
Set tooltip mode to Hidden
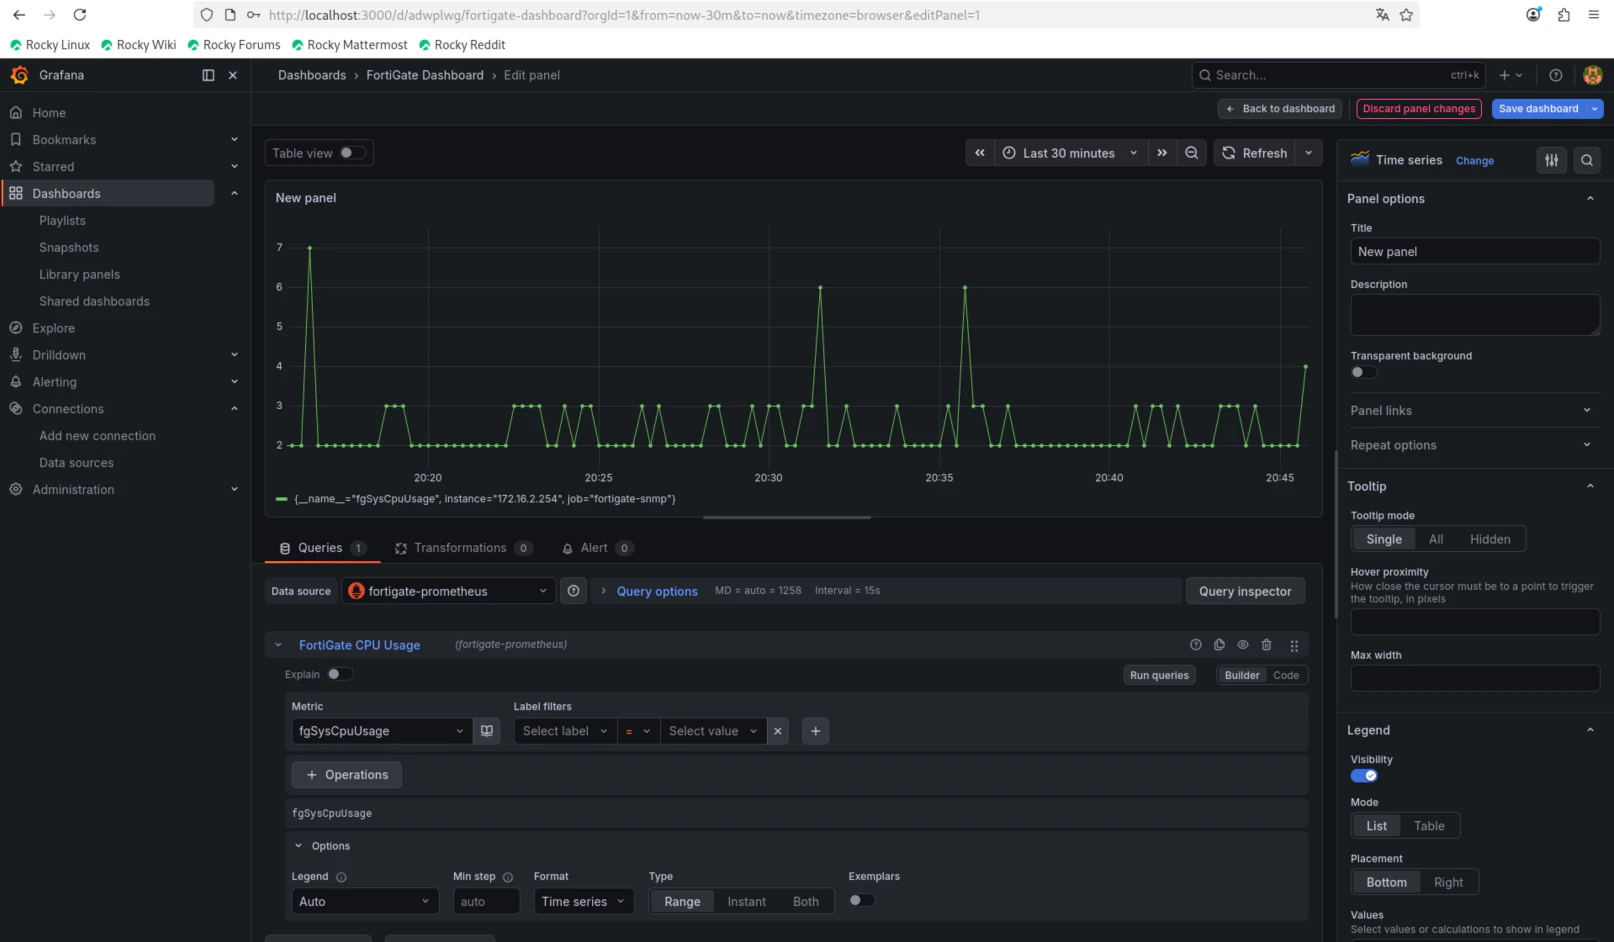[1490, 539]
